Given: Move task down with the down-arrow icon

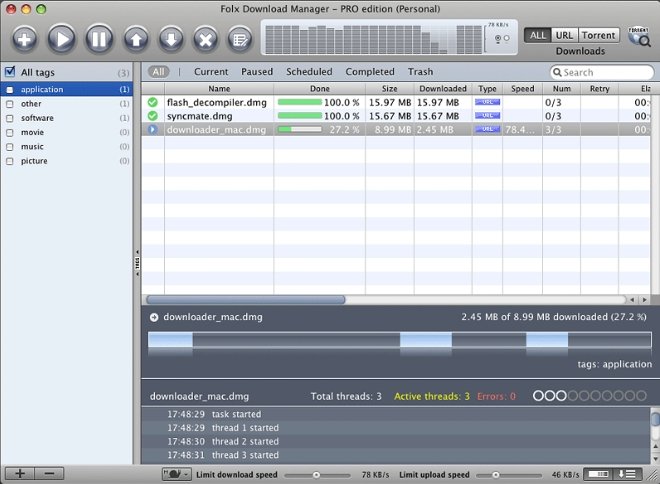Looking at the screenshot, I should click(171, 40).
